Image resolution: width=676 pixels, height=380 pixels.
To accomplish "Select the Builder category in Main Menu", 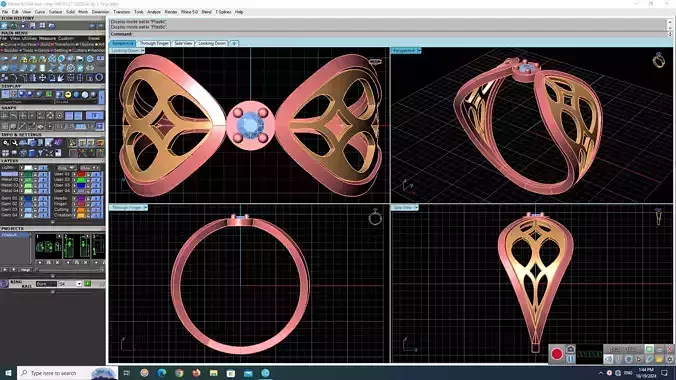I will coord(10,50).
